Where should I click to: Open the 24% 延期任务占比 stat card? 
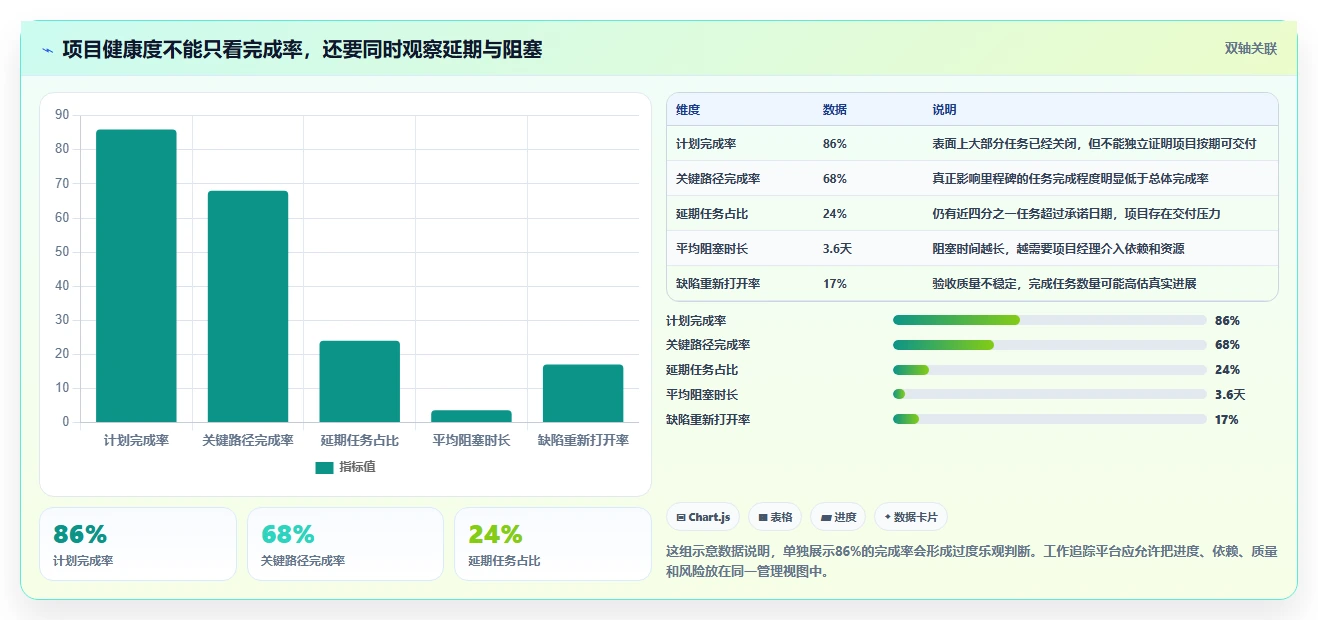552,544
